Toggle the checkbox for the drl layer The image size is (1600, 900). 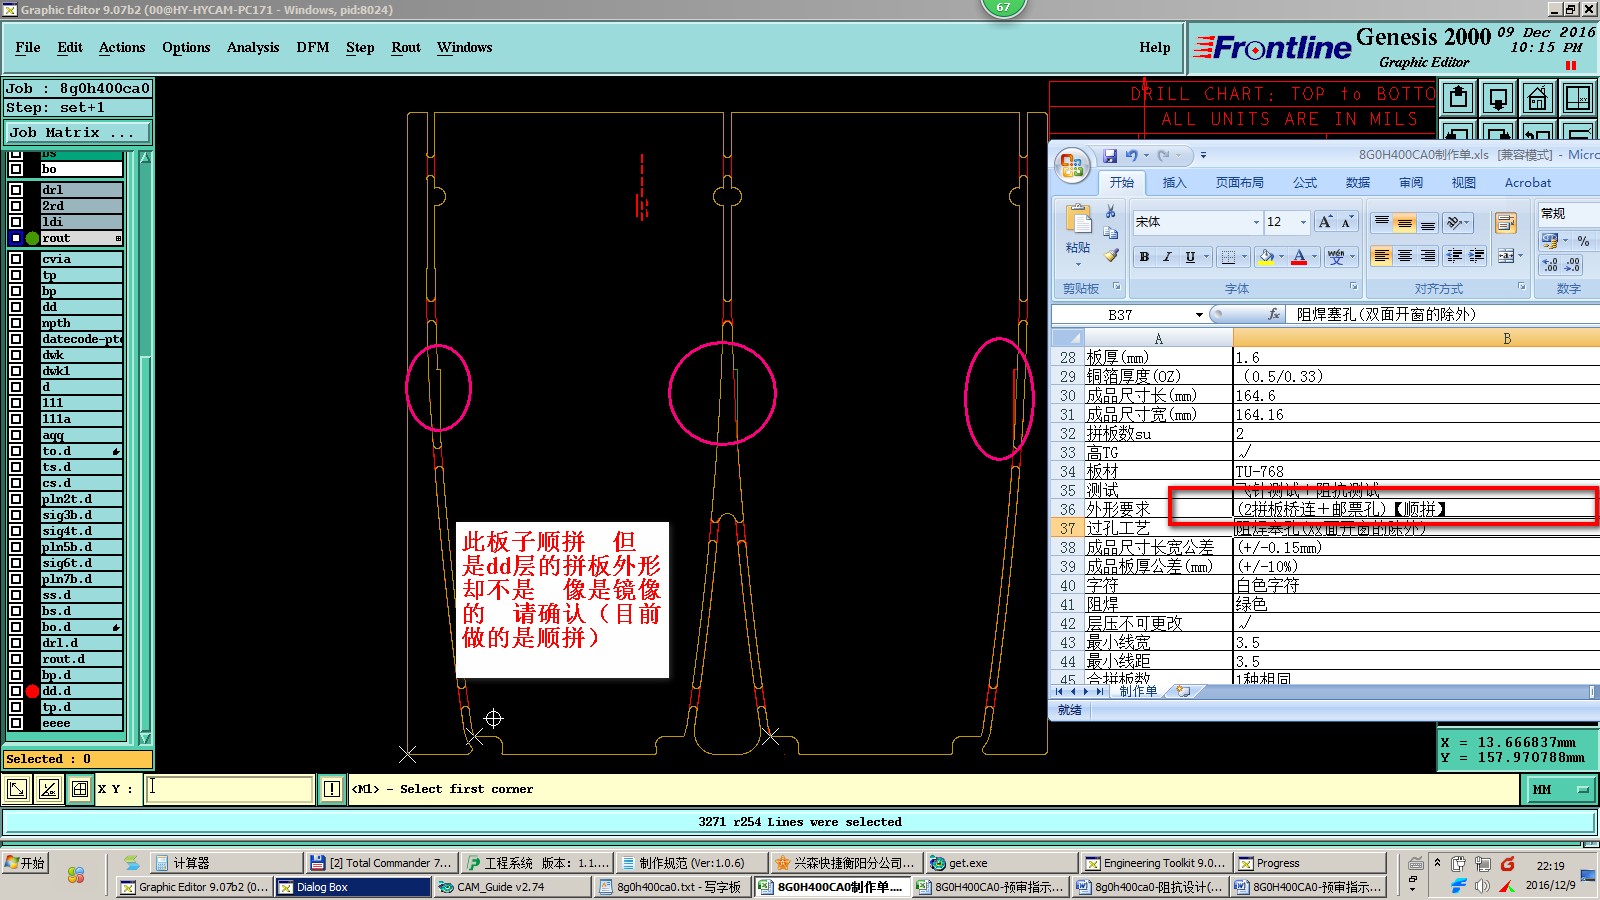[x=16, y=190]
